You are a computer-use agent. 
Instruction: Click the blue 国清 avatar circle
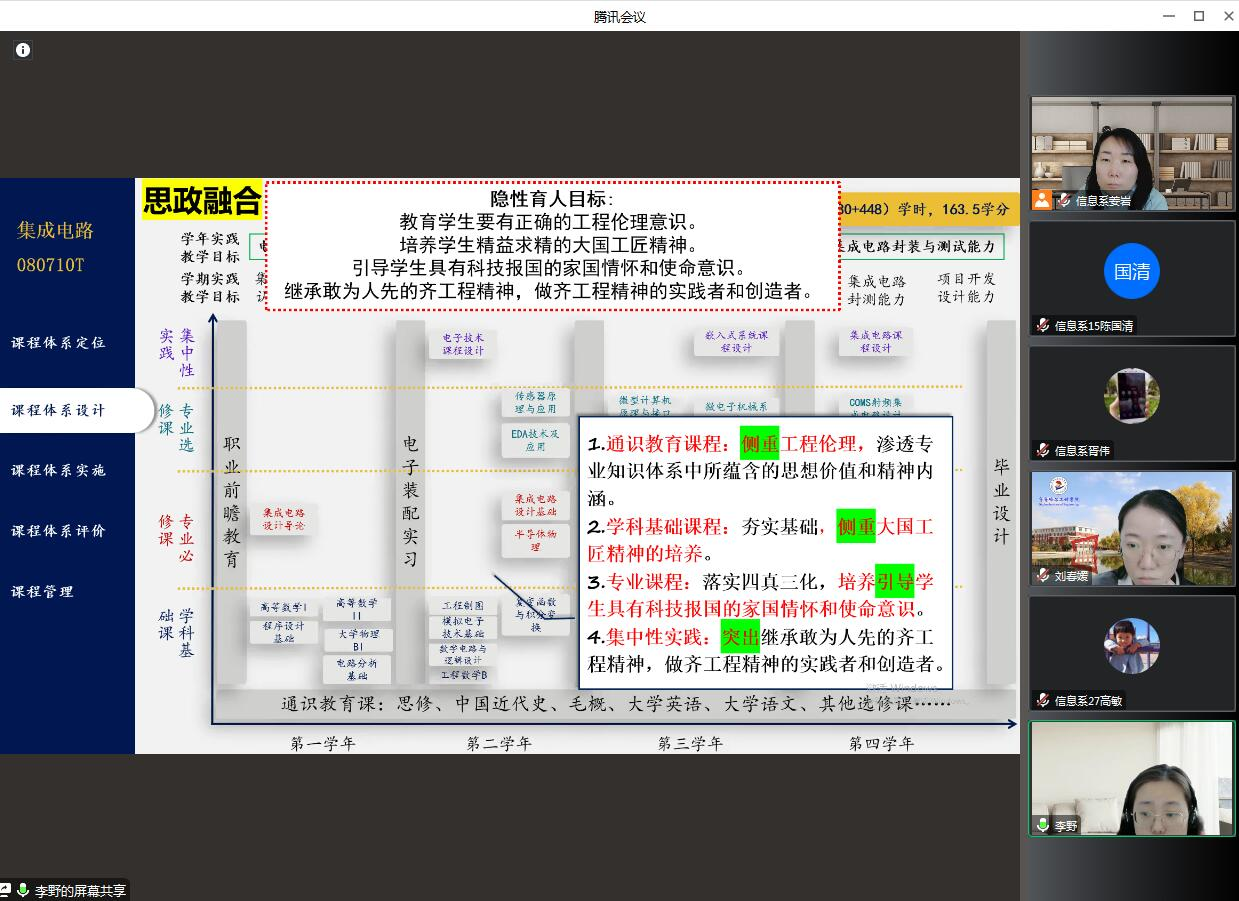[x=1131, y=271]
